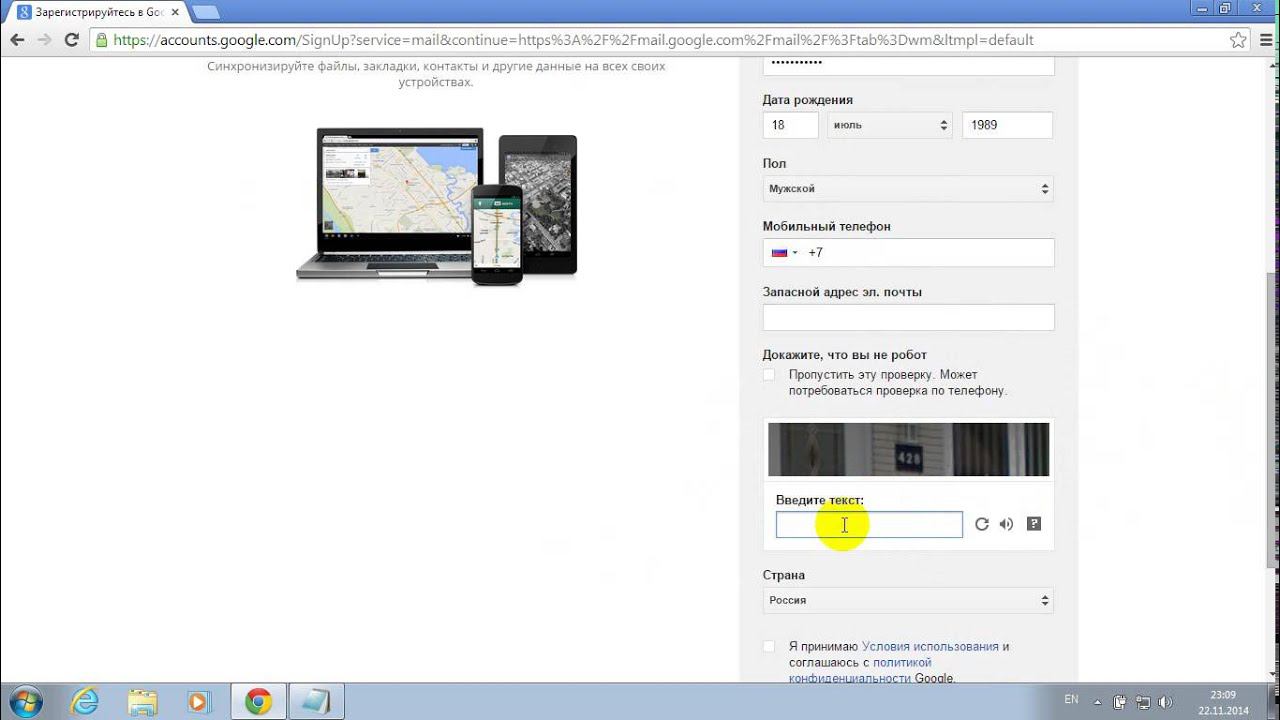The image size is (1280, 720).
Task: Open the country dropdown Россия
Action: point(908,600)
